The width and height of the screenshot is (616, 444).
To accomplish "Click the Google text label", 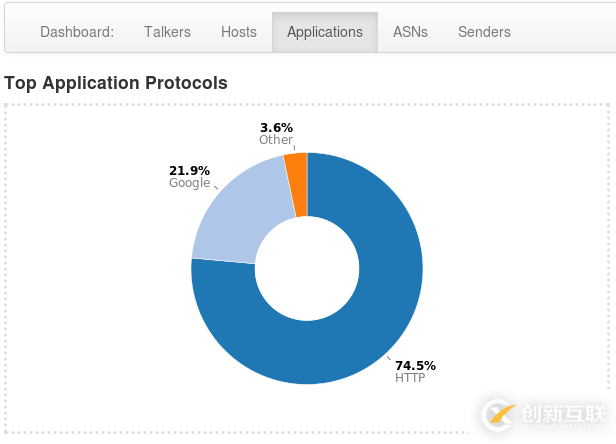I will tap(189, 183).
